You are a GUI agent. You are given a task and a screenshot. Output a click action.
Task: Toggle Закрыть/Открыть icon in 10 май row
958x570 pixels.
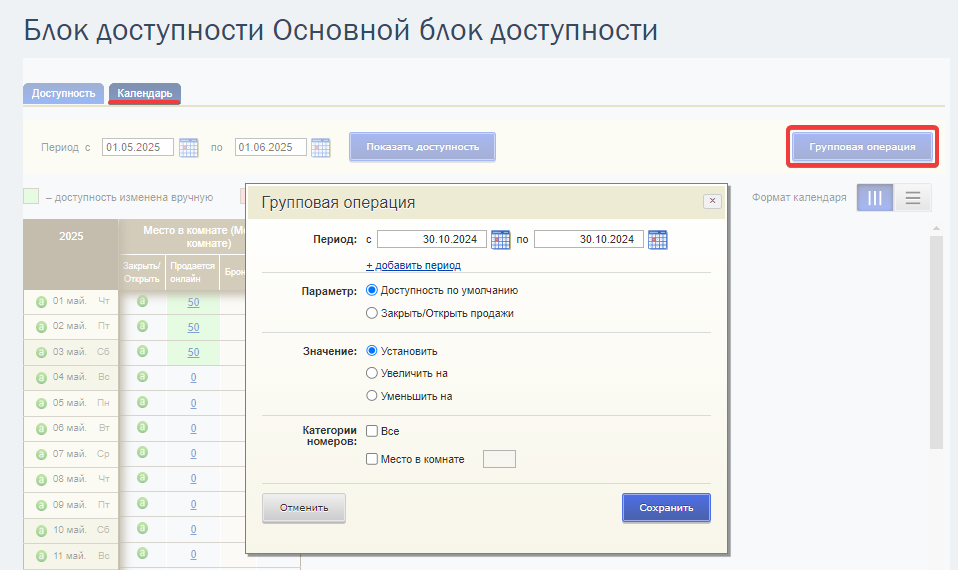click(142, 528)
